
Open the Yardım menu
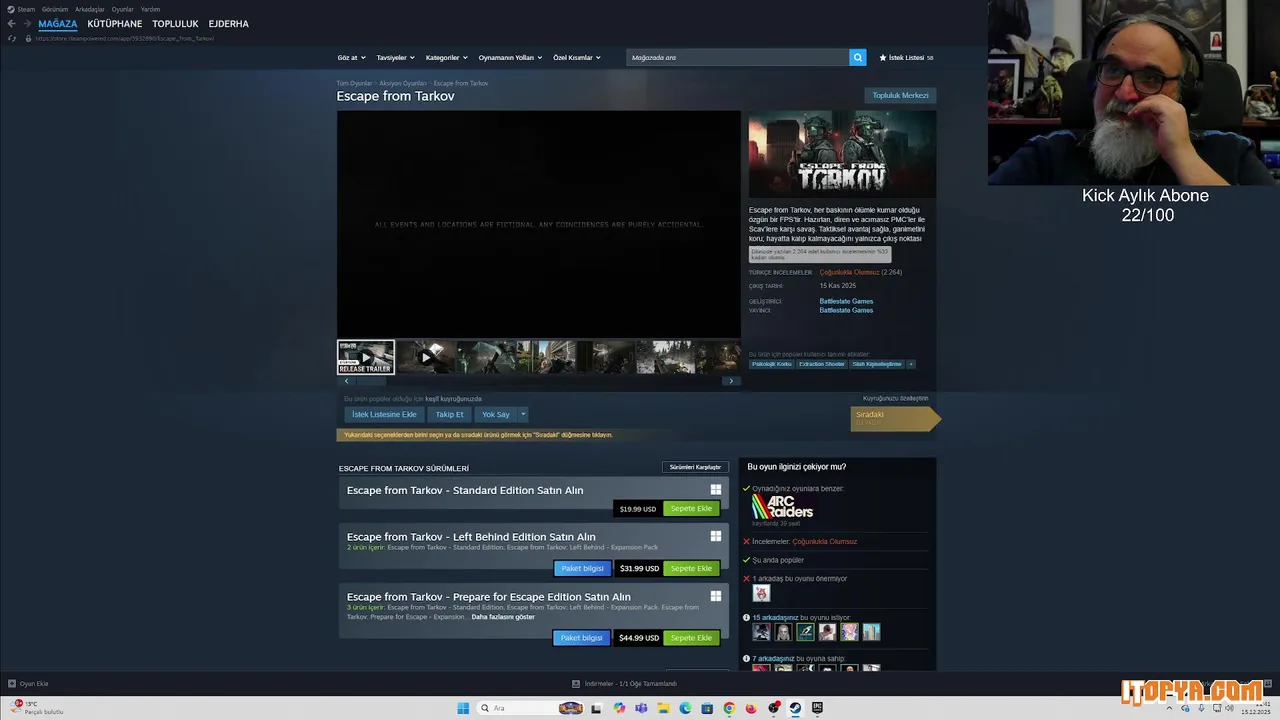pyautogui.click(x=150, y=9)
